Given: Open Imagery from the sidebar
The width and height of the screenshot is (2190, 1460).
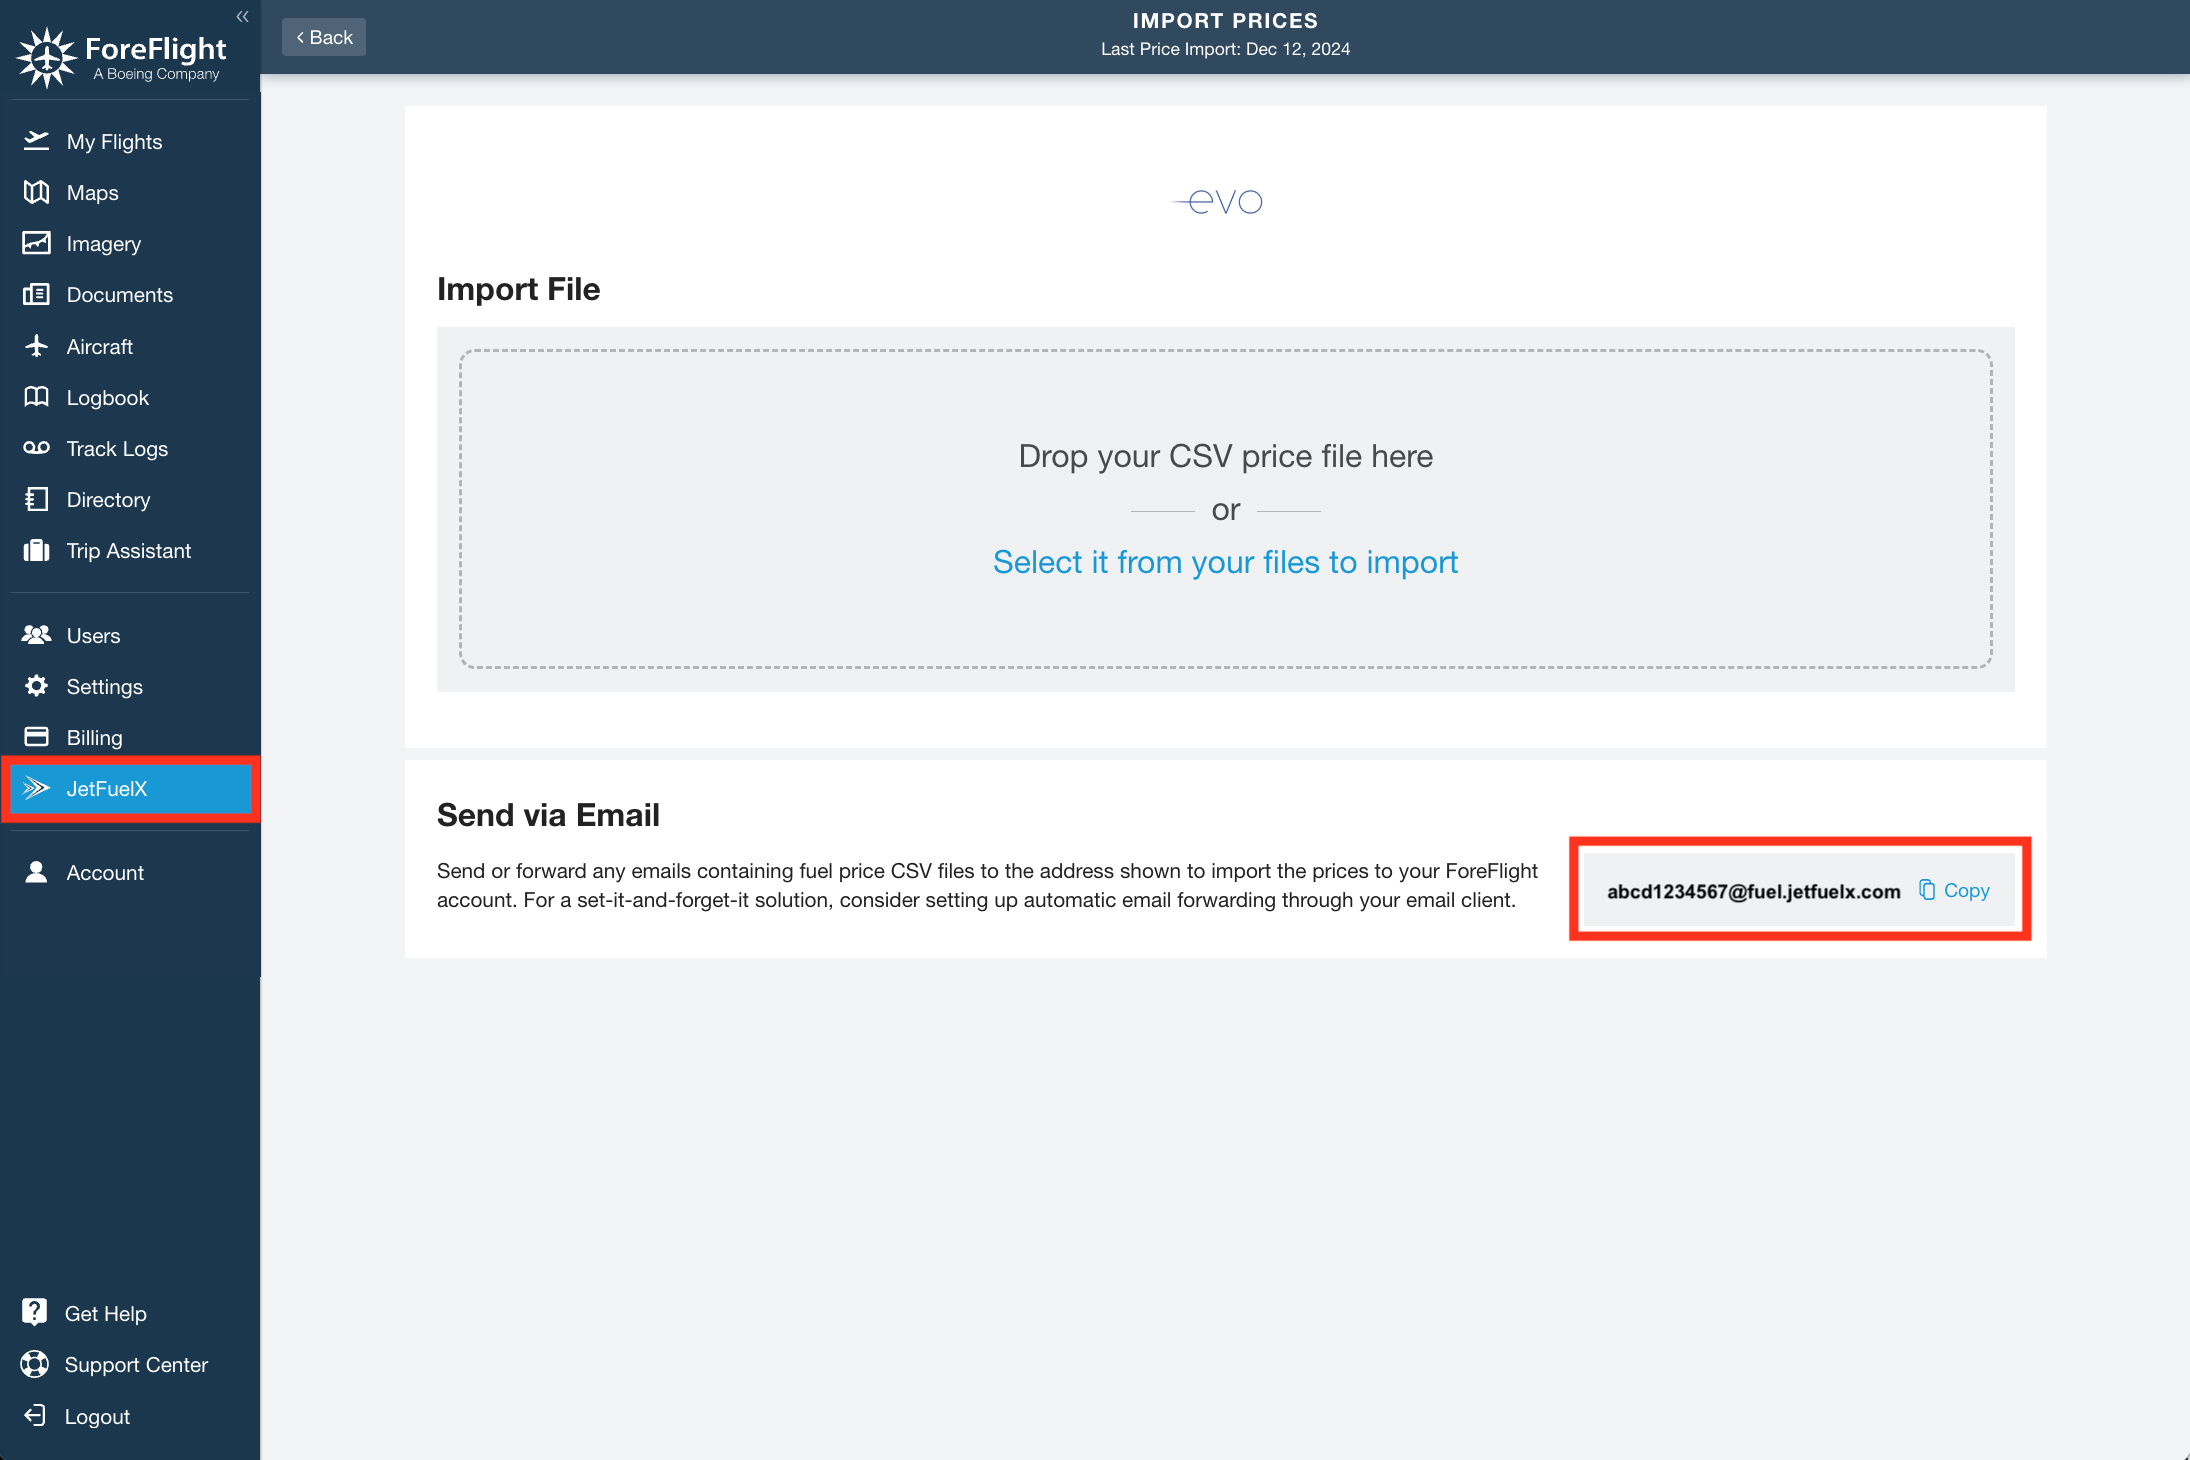Looking at the screenshot, I should point(130,243).
